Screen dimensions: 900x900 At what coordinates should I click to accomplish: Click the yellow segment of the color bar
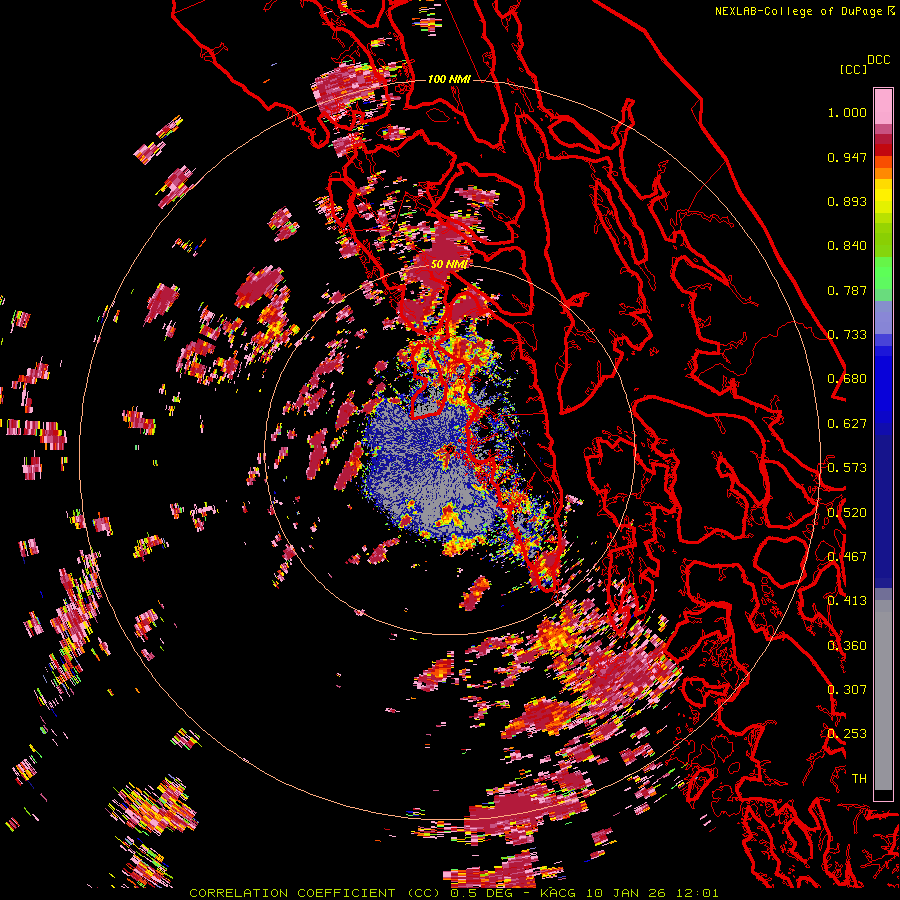883,197
